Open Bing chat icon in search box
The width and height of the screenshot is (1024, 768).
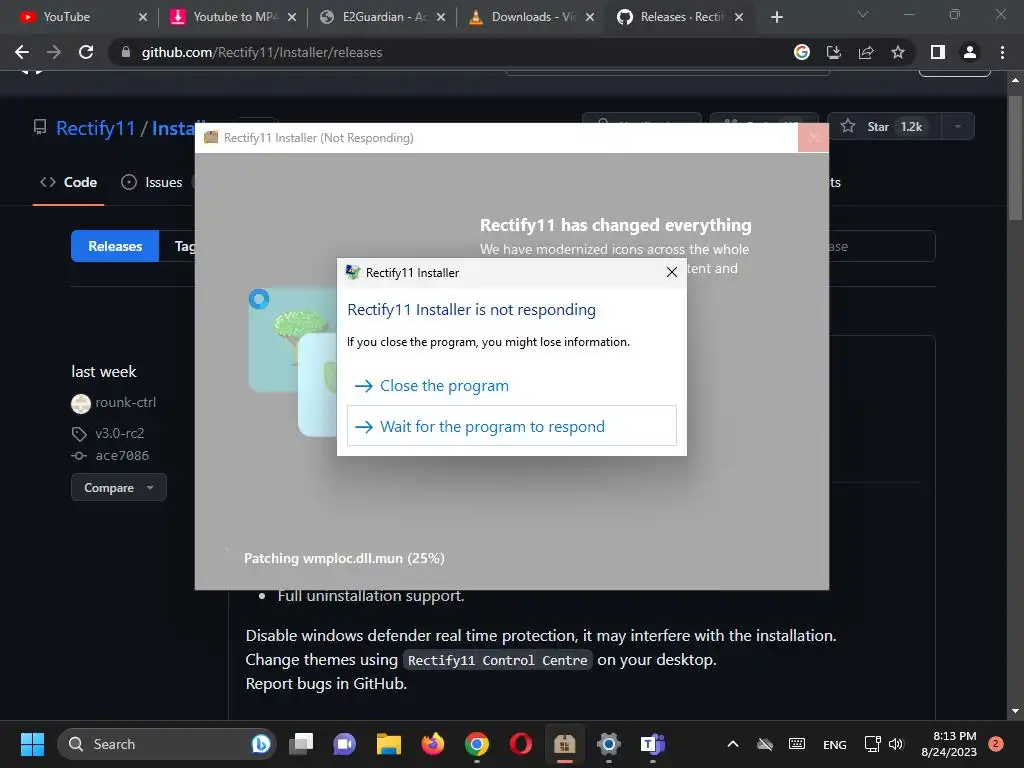click(x=261, y=744)
